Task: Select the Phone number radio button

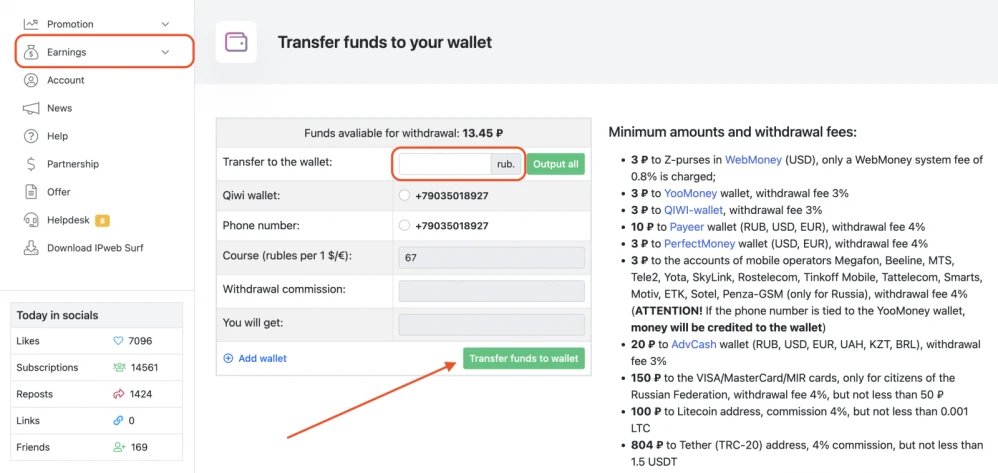Action: 404,226
